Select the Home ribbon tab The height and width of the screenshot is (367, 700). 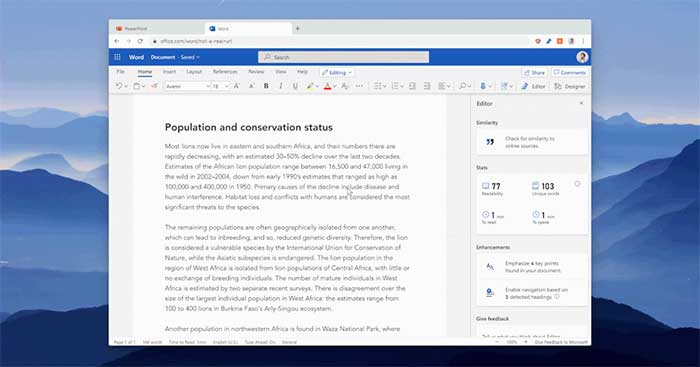click(145, 71)
